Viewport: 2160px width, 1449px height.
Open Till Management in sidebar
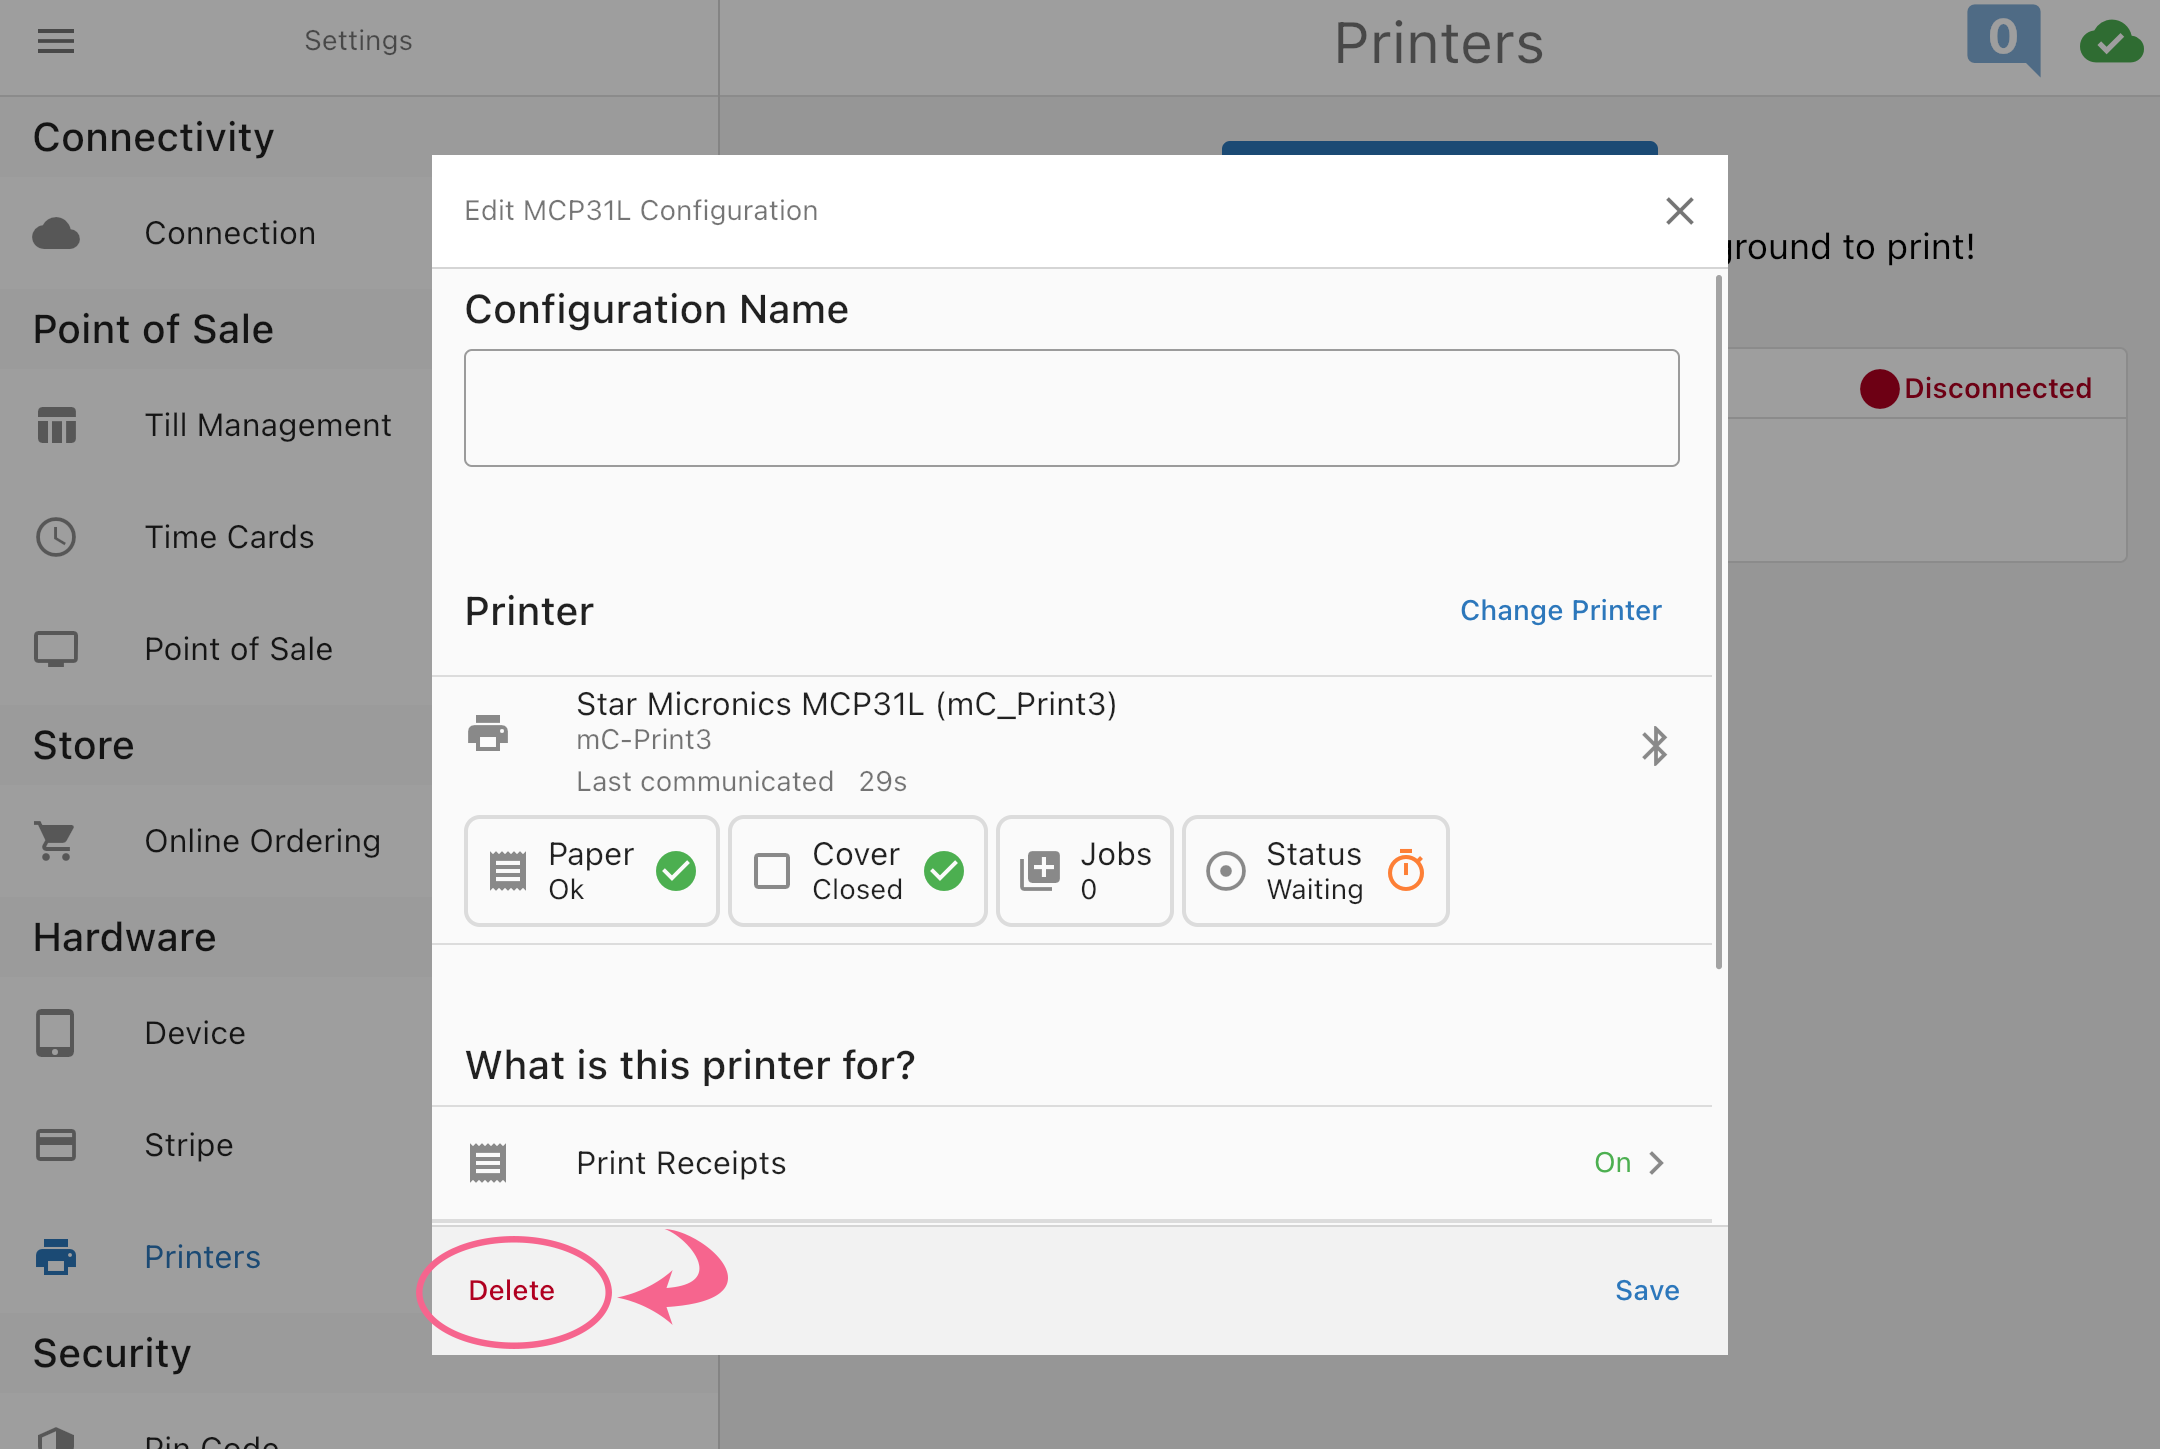268,425
